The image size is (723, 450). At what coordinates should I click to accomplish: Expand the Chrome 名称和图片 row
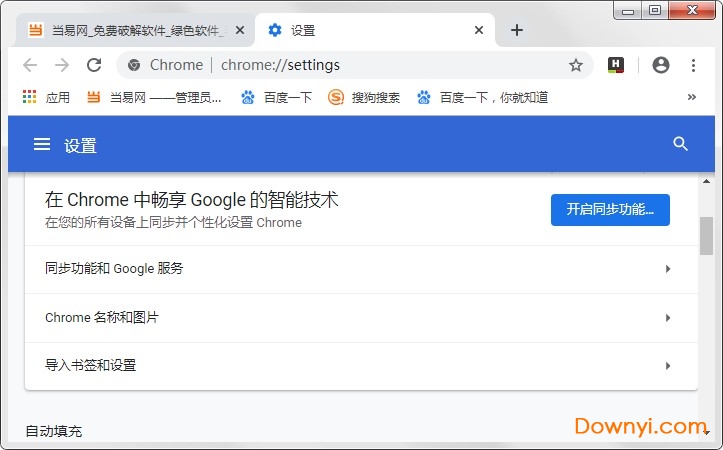[360, 318]
